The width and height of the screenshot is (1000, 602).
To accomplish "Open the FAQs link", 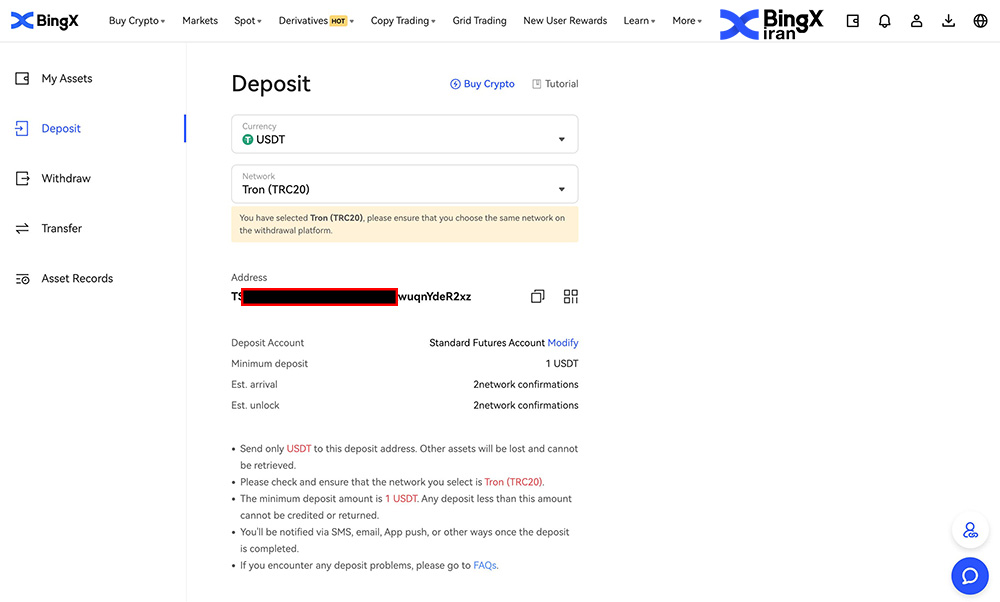I will (x=485, y=566).
